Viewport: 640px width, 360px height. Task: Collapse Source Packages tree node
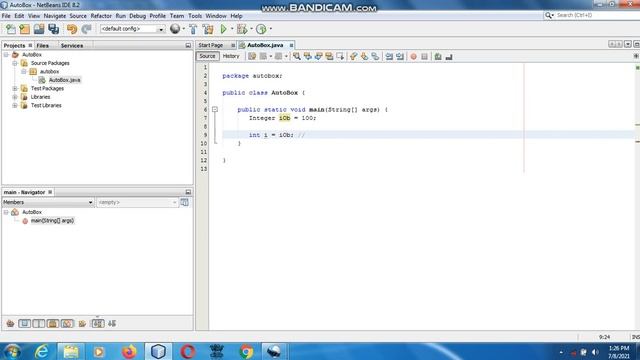(x=15, y=63)
